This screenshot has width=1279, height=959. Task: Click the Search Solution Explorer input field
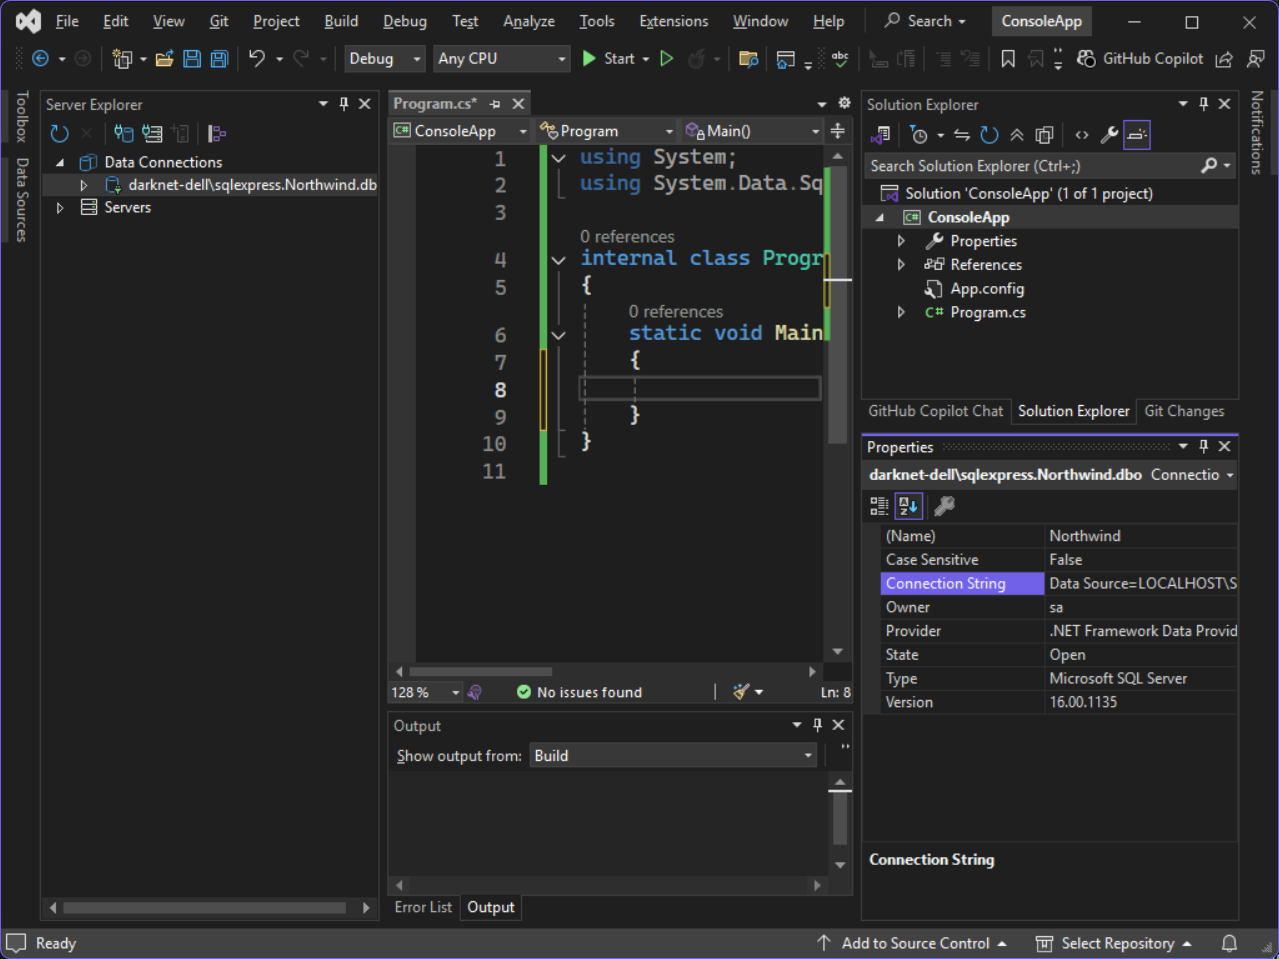point(1030,166)
